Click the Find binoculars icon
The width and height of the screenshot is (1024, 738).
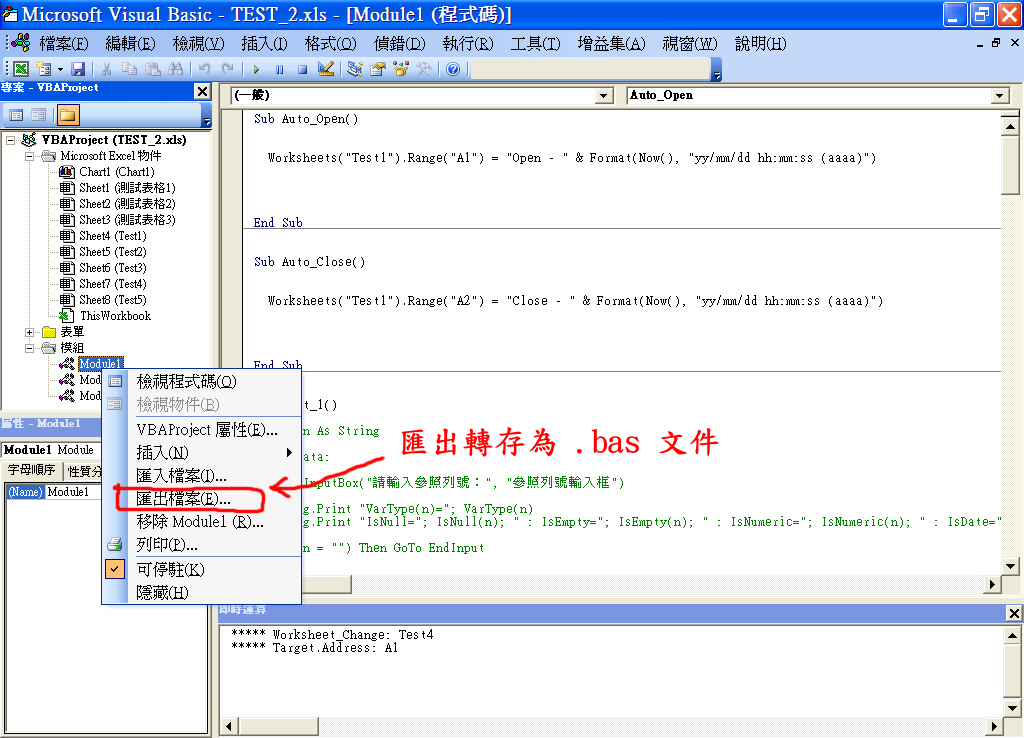coord(176,69)
